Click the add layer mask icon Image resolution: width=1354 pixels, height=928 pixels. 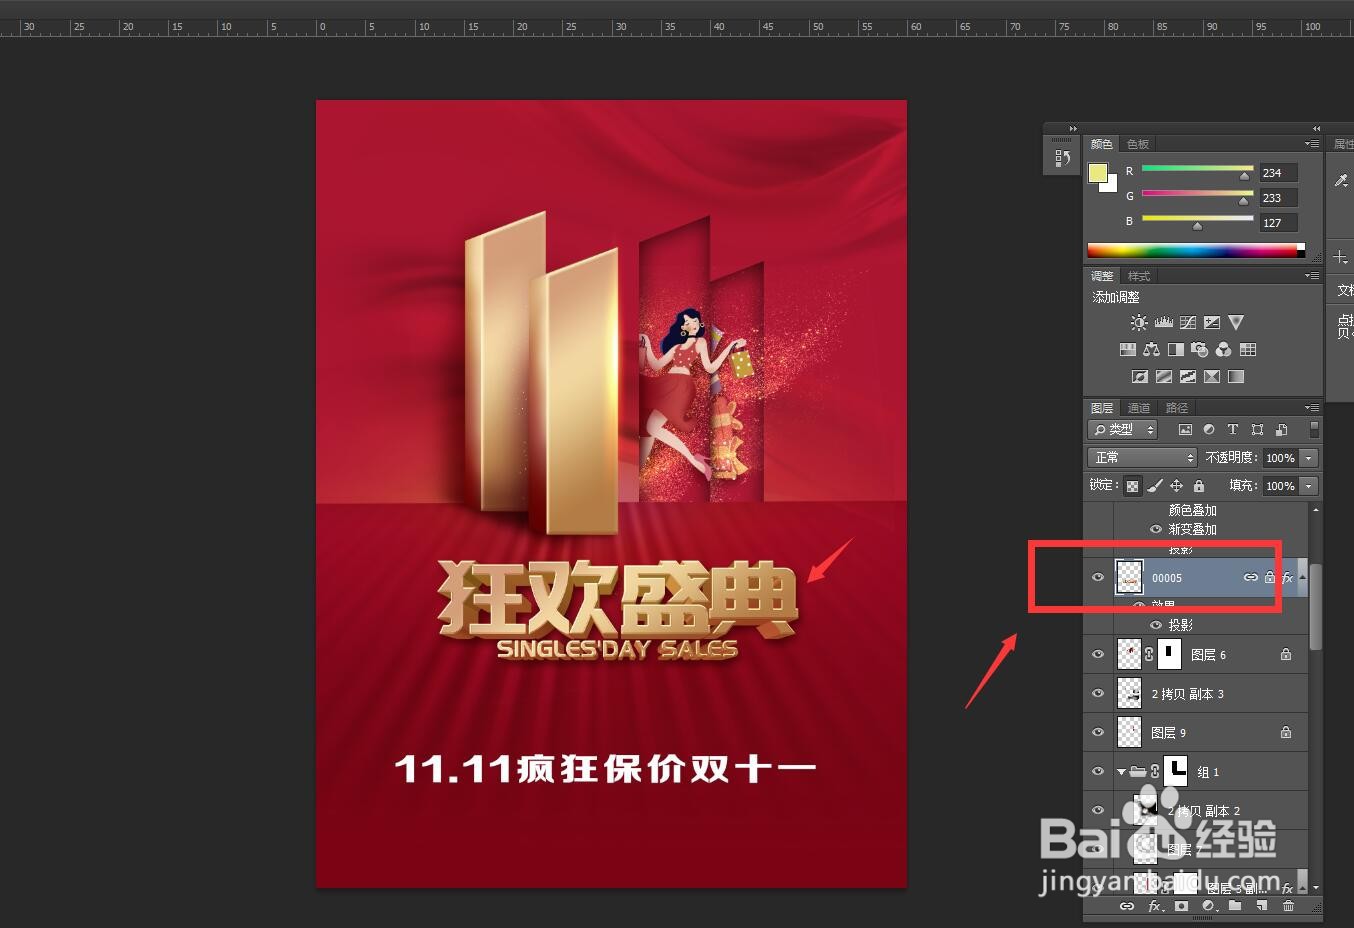tap(1181, 906)
